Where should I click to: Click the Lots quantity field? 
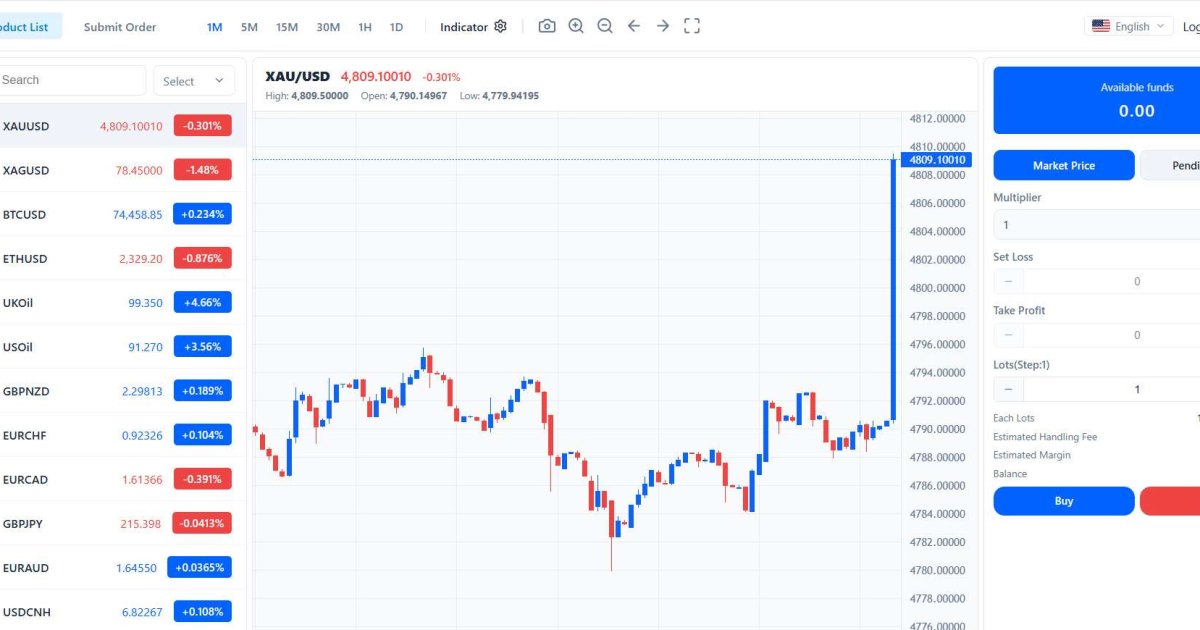click(1111, 389)
